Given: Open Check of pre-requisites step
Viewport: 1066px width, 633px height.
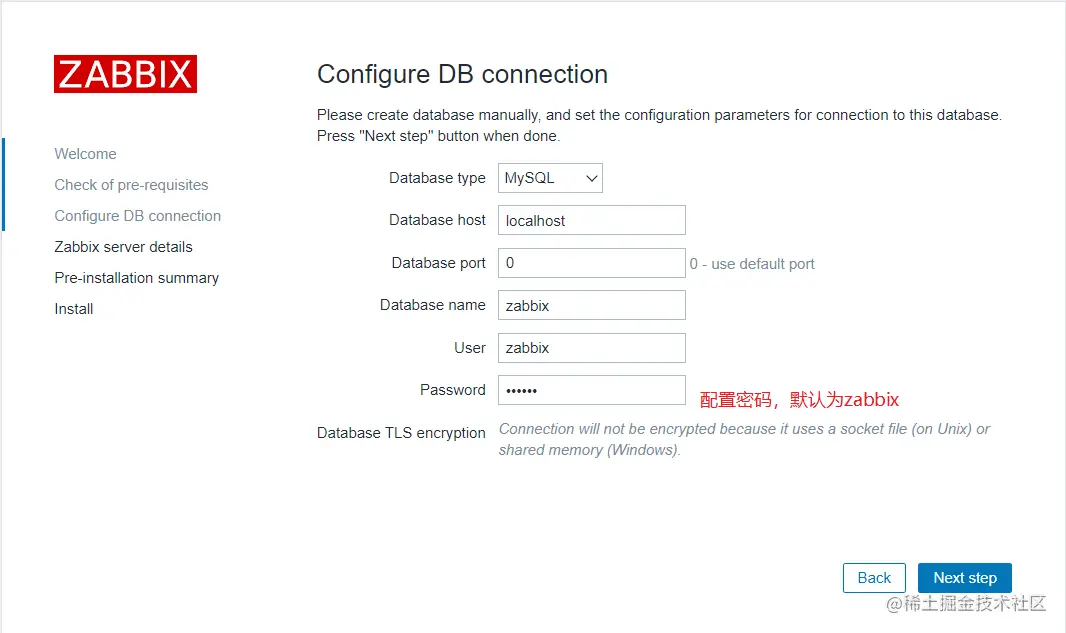Looking at the screenshot, I should (x=131, y=185).
